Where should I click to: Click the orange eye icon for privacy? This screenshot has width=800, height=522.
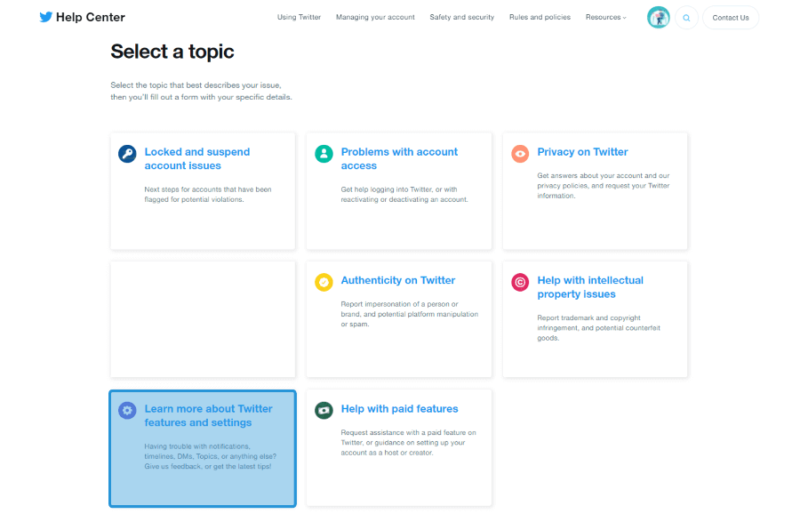tap(520, 154)
